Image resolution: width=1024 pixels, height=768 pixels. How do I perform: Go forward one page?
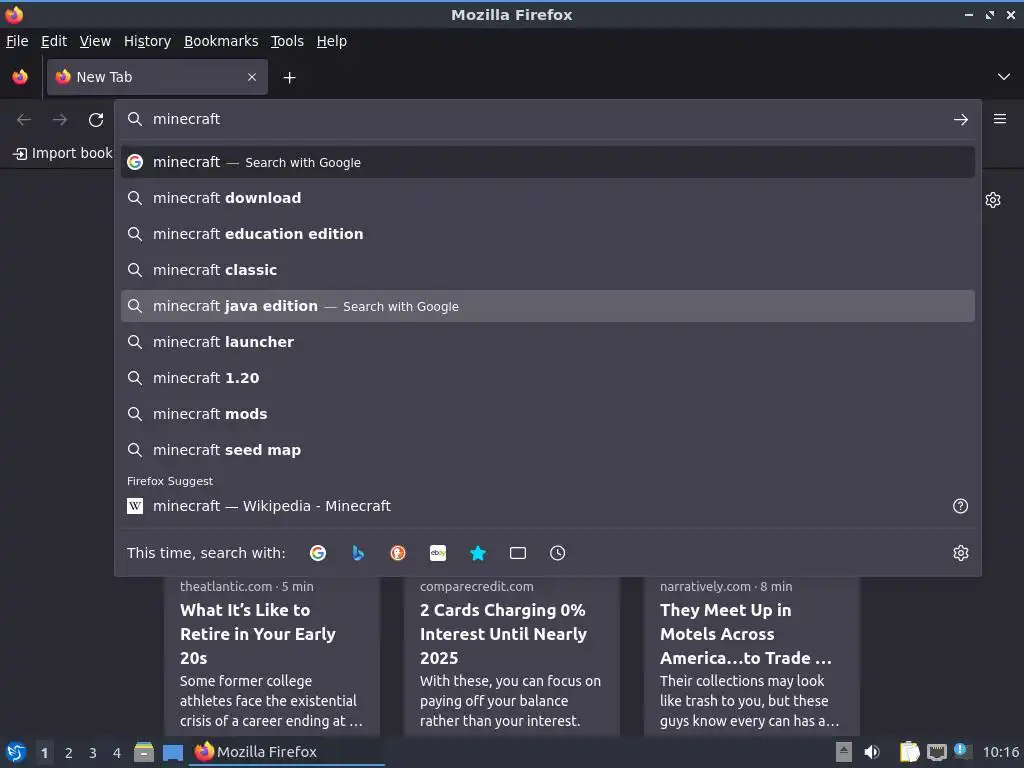60,120
